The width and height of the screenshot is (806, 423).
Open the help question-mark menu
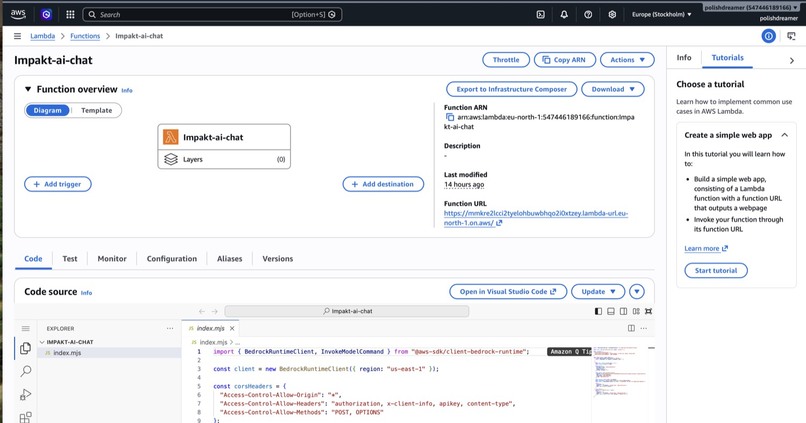click(588, 14)
